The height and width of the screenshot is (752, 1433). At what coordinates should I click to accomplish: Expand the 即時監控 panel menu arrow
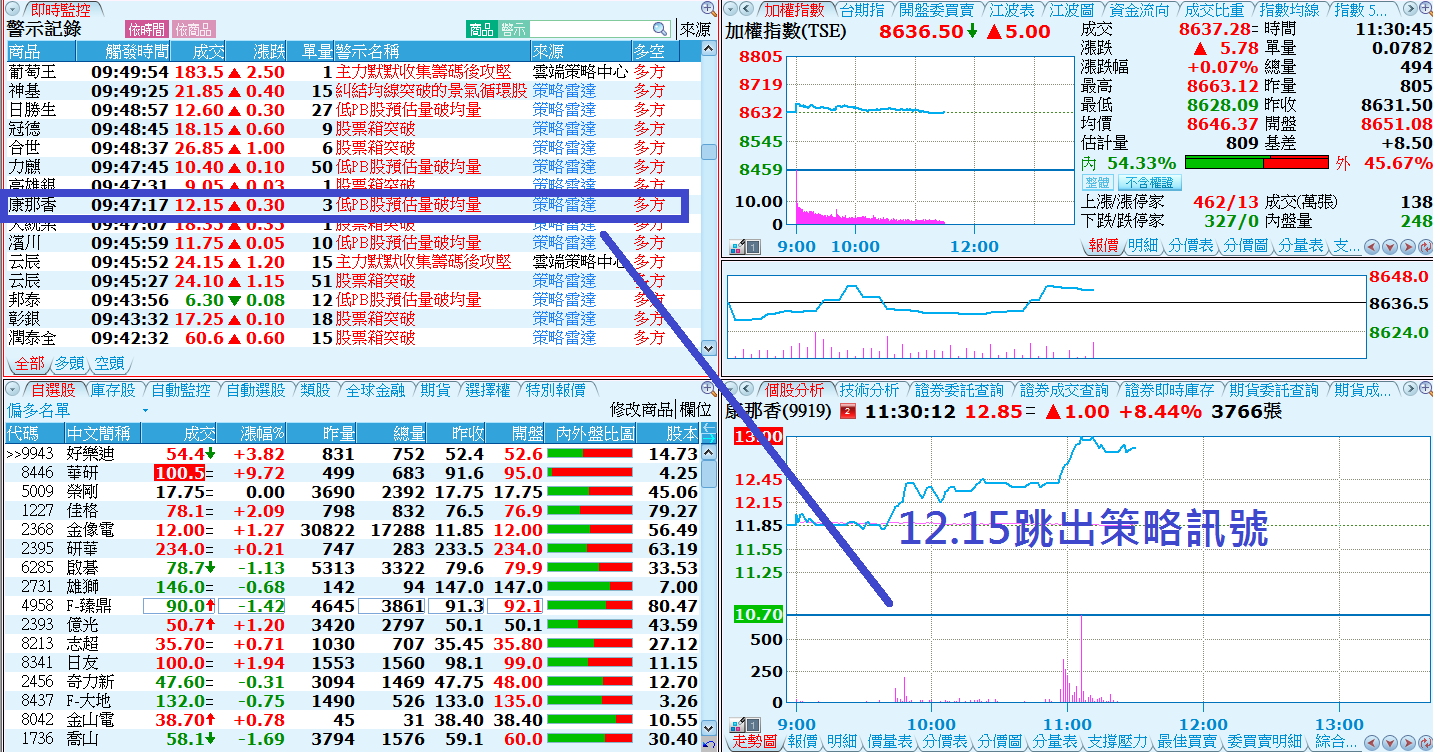click(12, 10)
